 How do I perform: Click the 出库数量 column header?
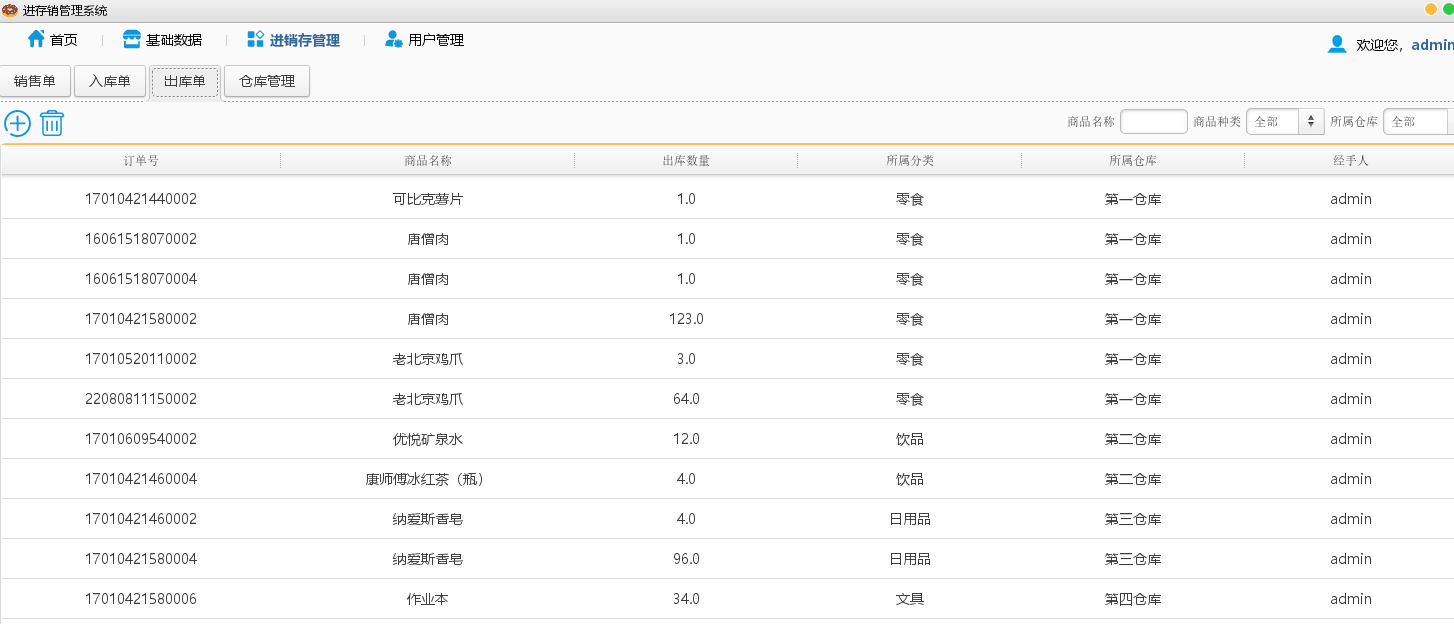coord(686,159)
